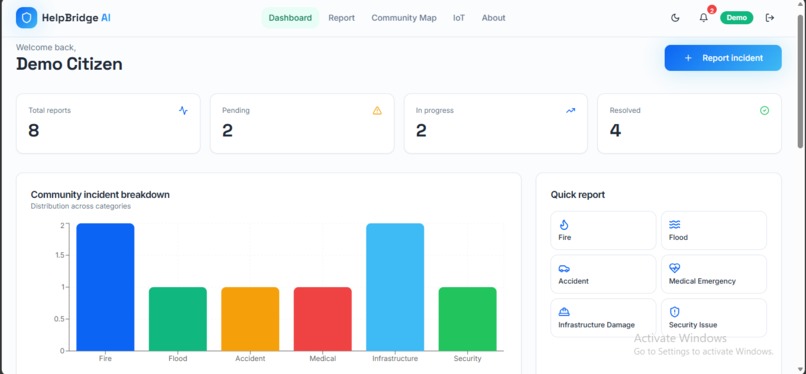Toggle dark mode with the moon icon
The width and height of the screenshot is (806, 374).
(675, 18)
